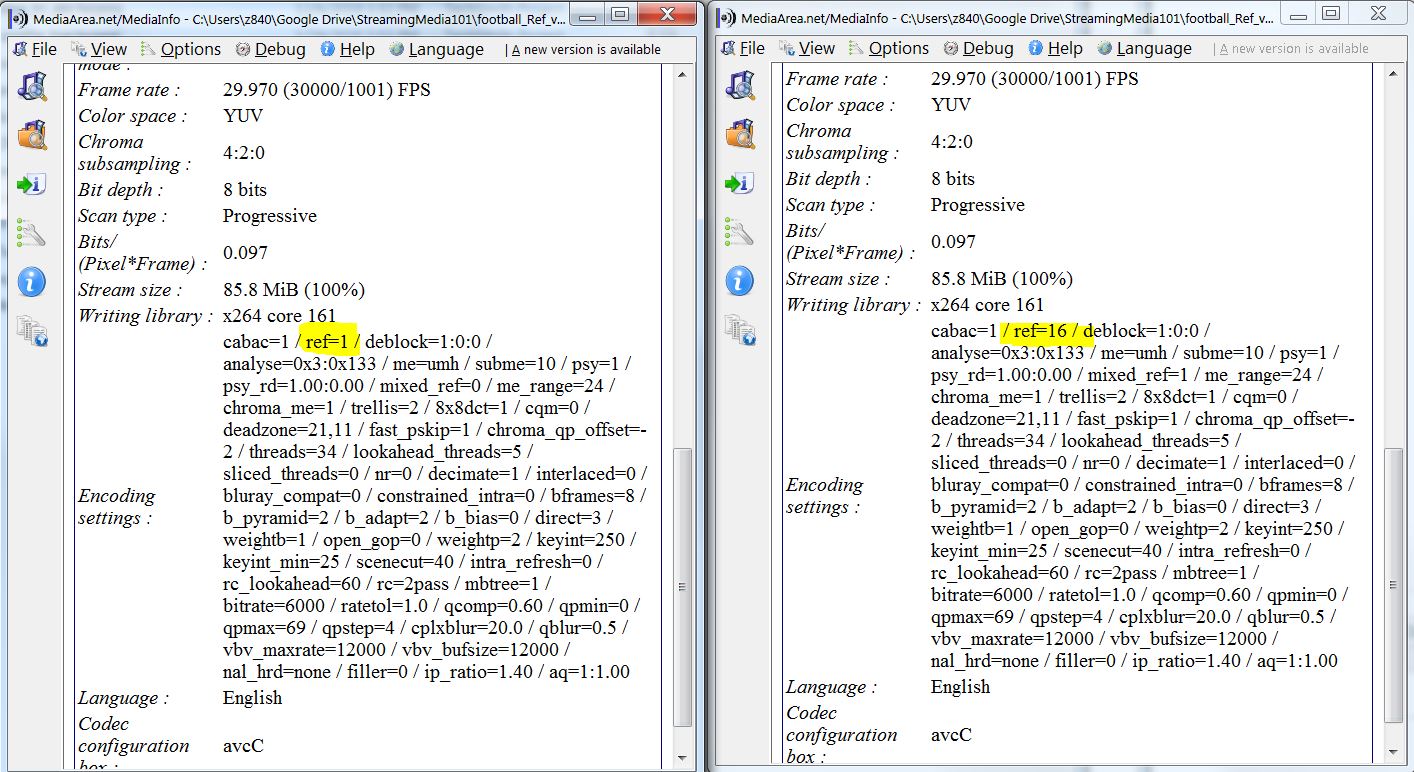Open the Language menu in the right window
1414x772 pixels.
pyautogui.click(x=1147, y=48)
